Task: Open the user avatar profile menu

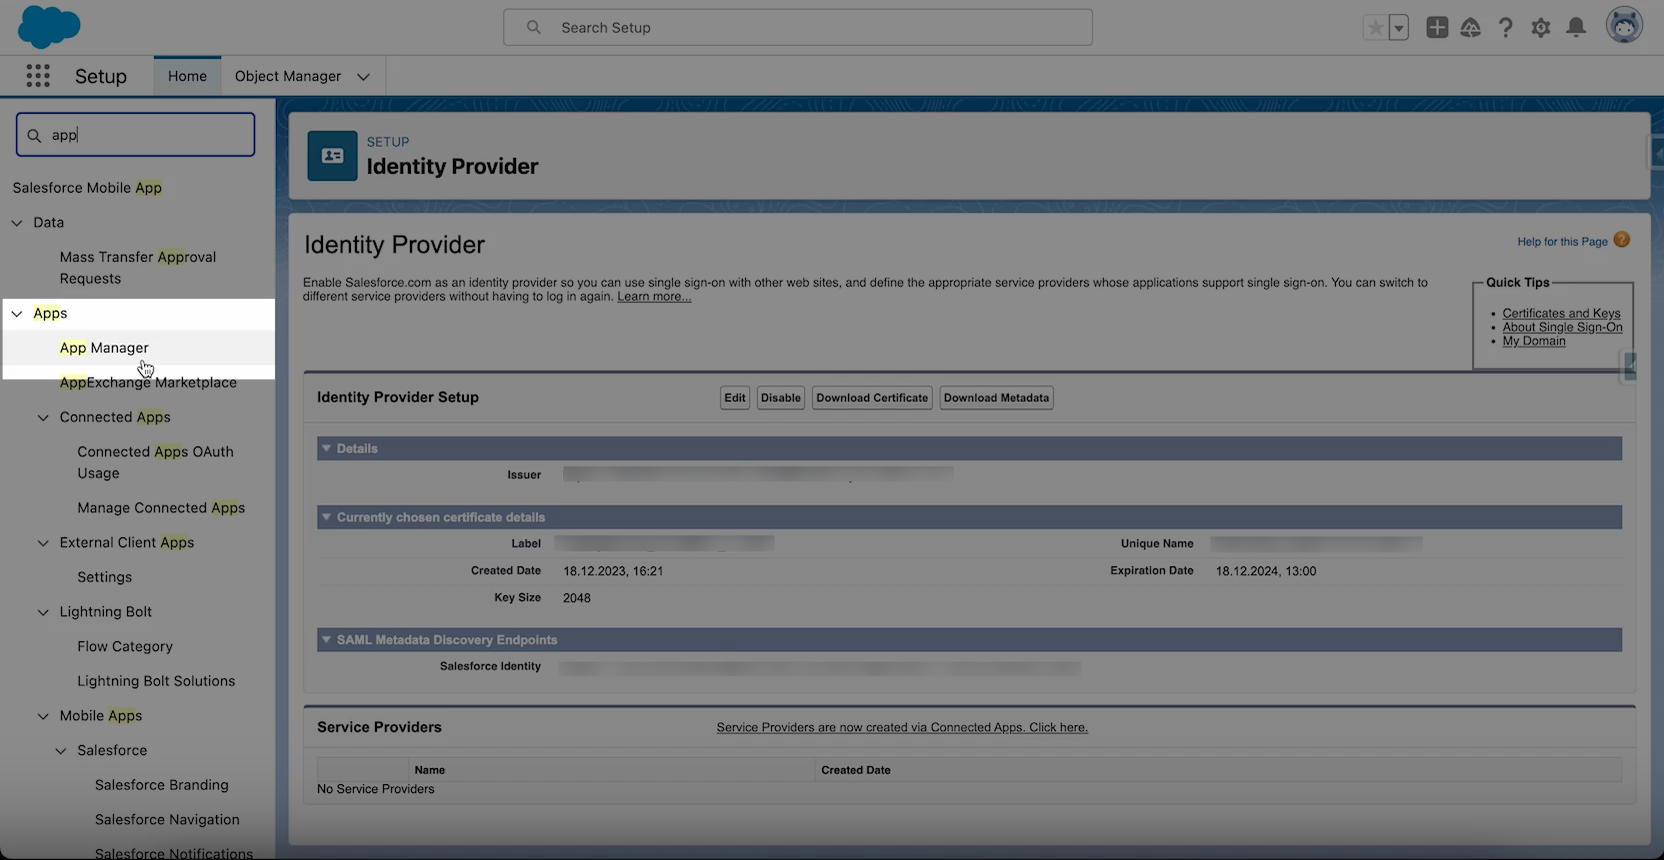Action: point(1624,26)
